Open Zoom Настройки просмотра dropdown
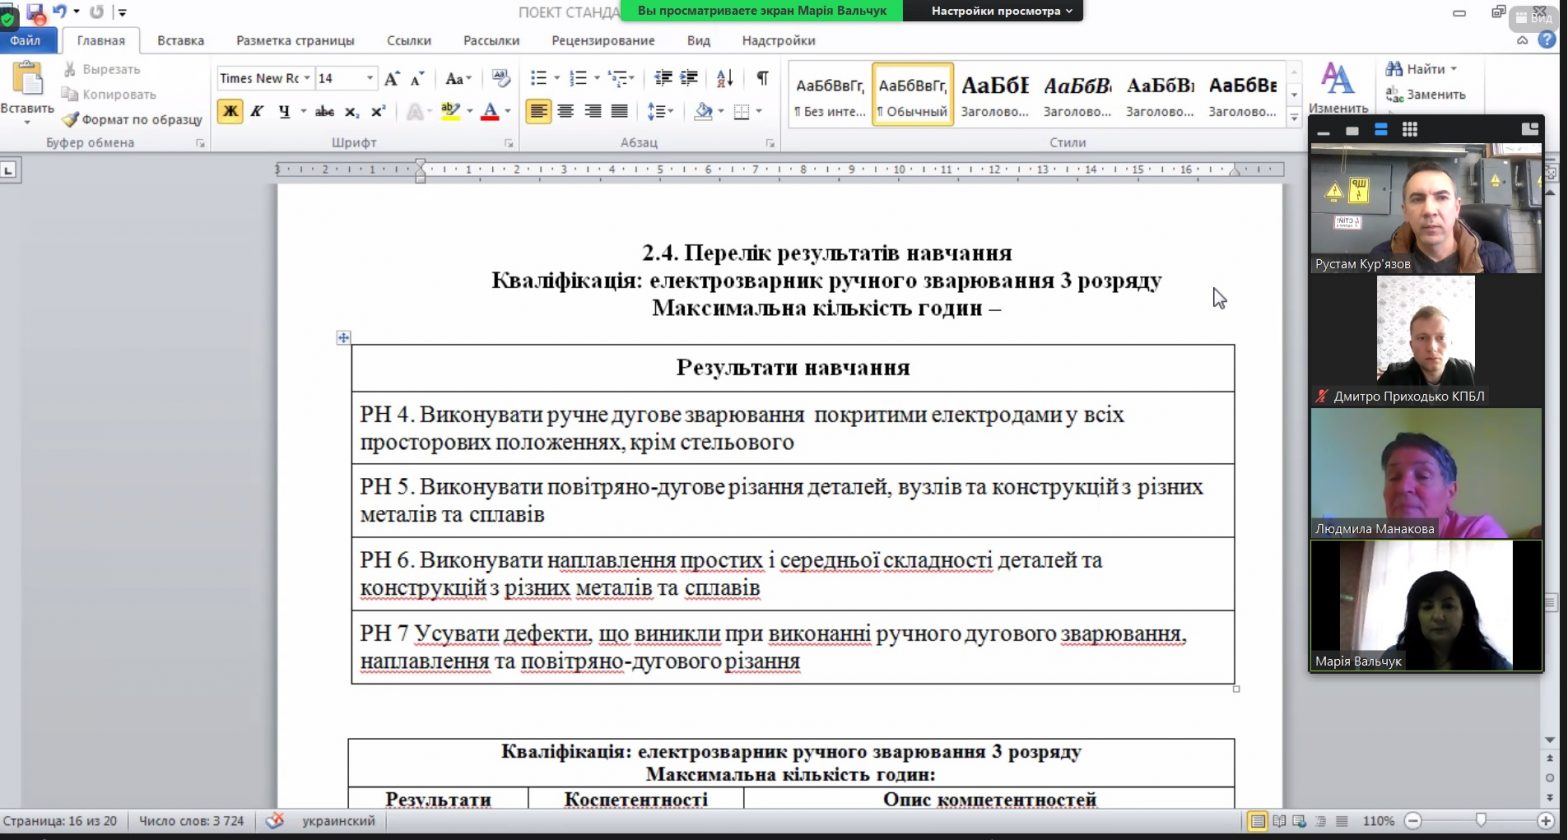Viewport: 1568px width, 840px height. pyautogui.click(x=1000, y=11)
